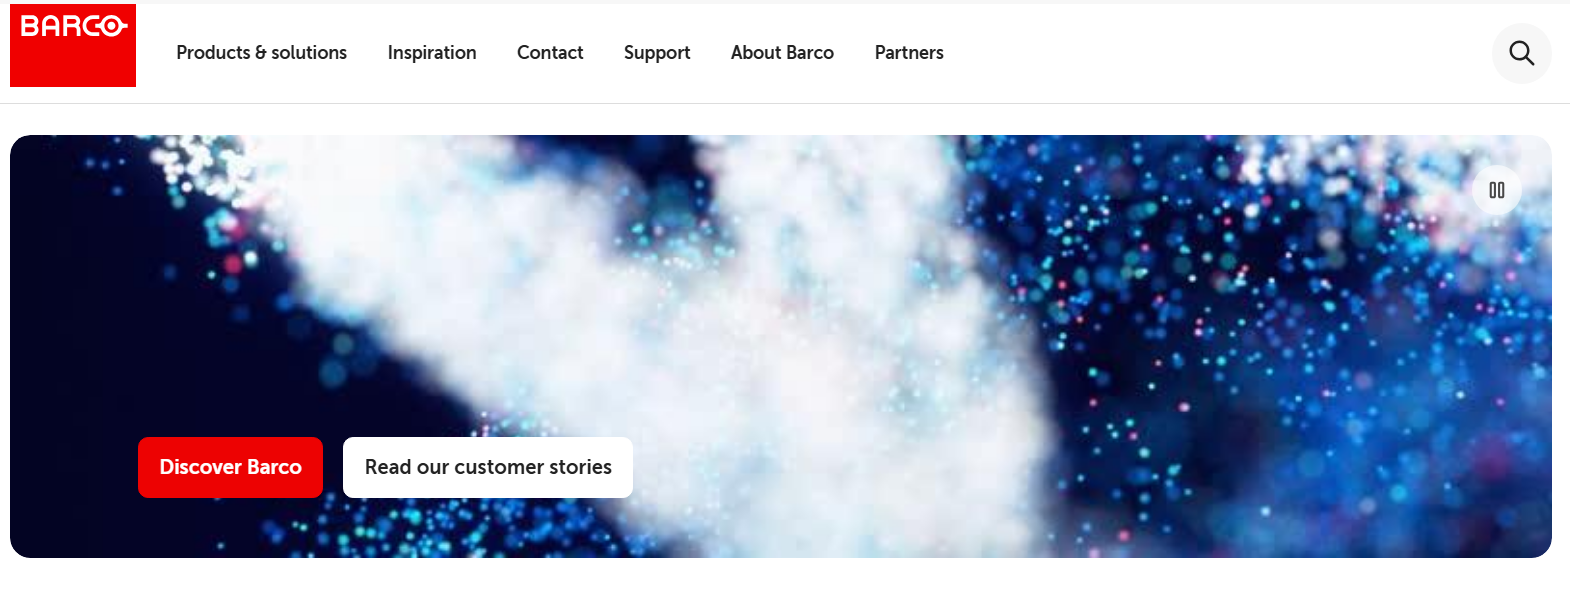
Task: Pause the hero banner animation
Action: 1496,190
